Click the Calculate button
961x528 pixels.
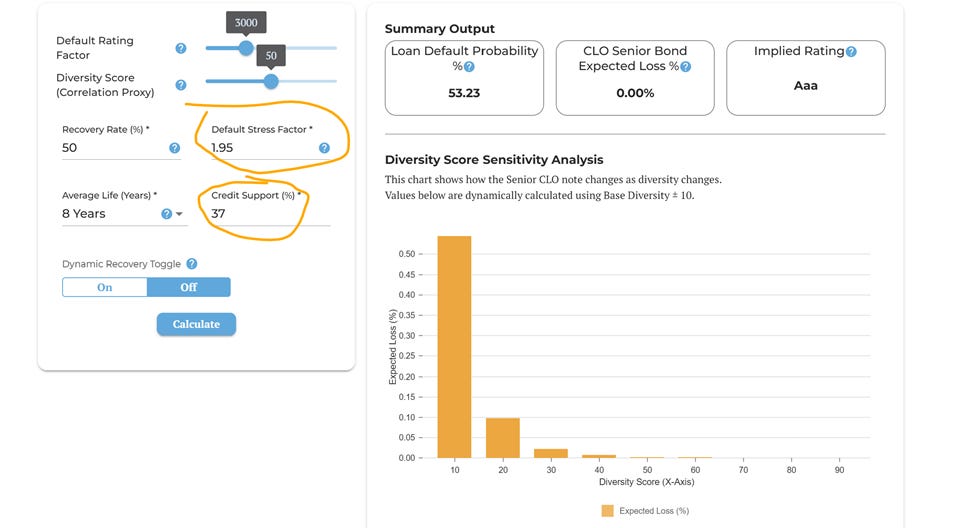(x=196, y=324)
